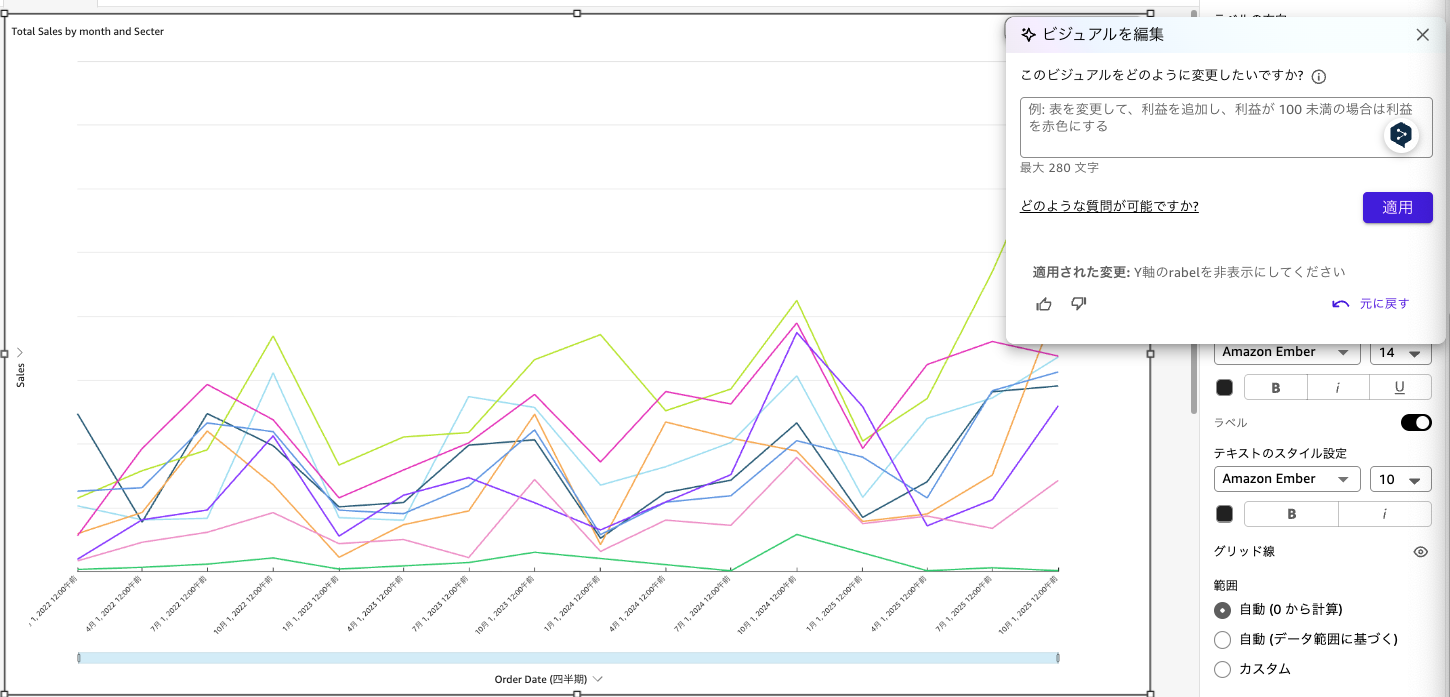Open Amazon Ember font dropdown beside size 10

(1286, 480)
